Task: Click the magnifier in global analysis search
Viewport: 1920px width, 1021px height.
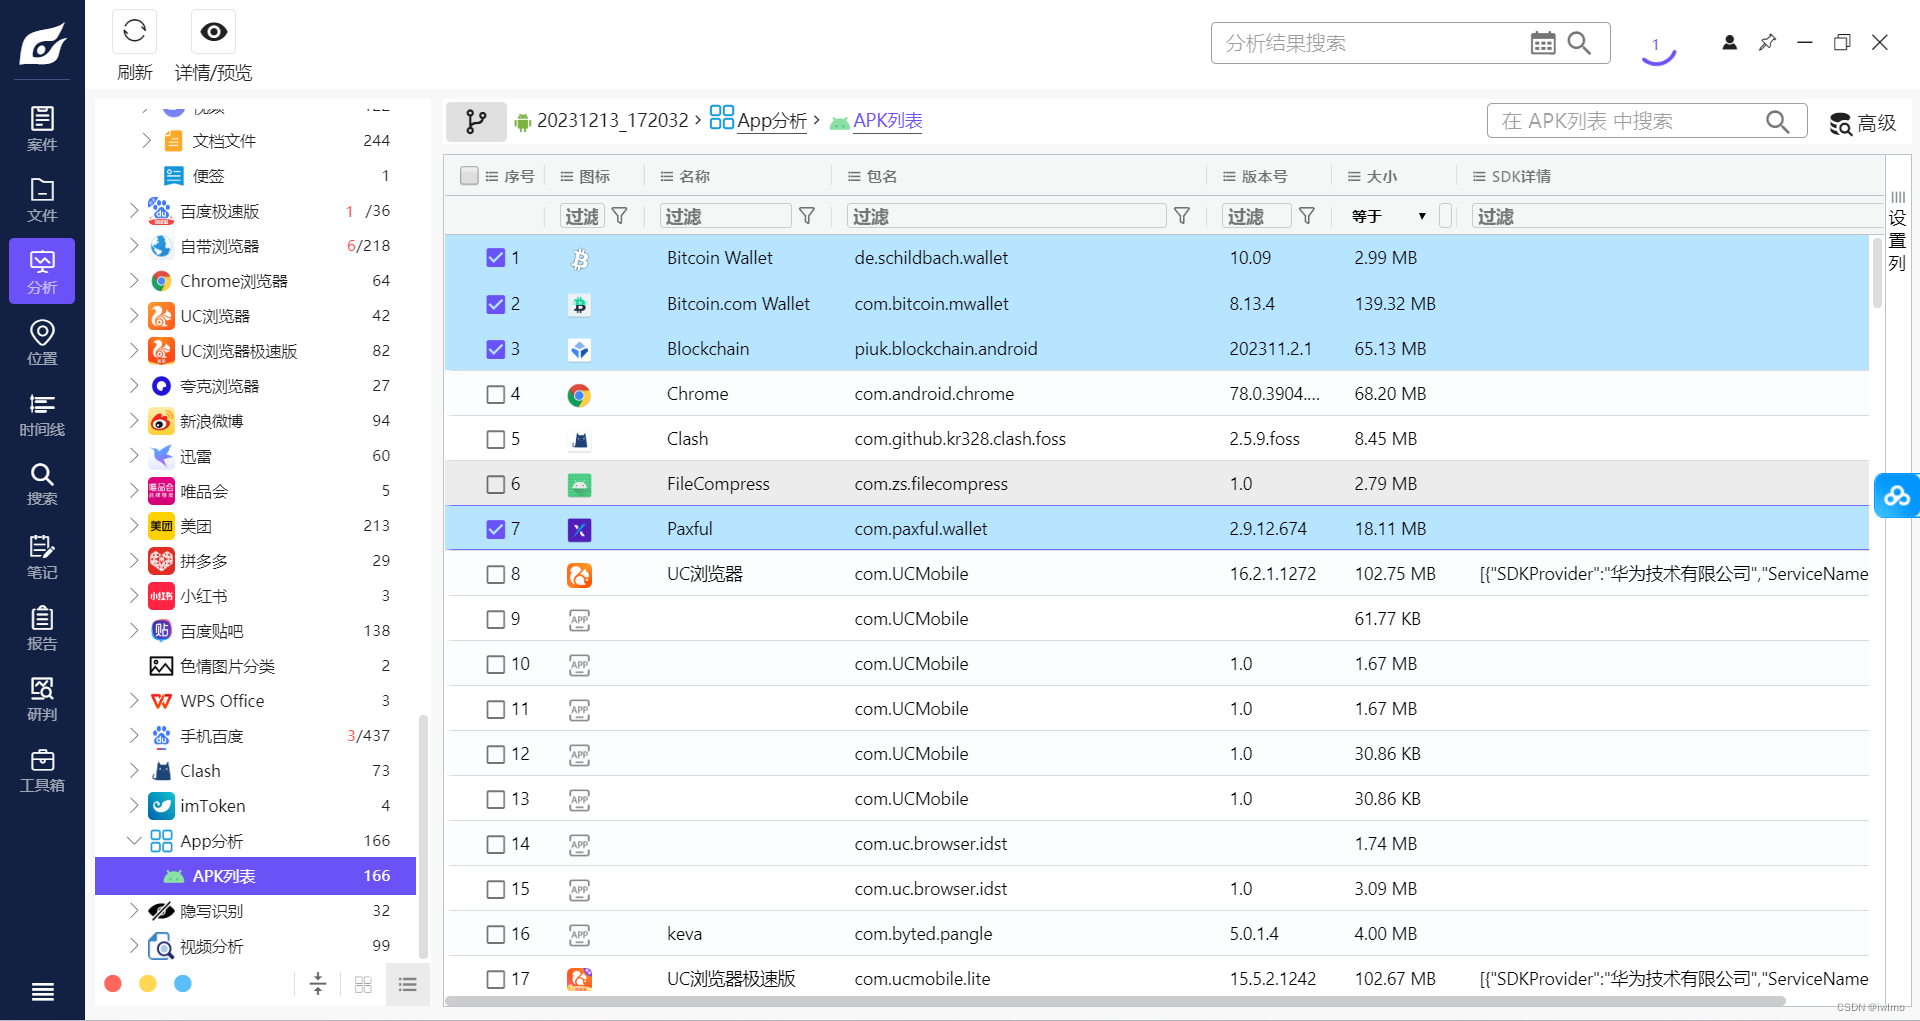Action: pyautogui.click(x=1580, y=43)
